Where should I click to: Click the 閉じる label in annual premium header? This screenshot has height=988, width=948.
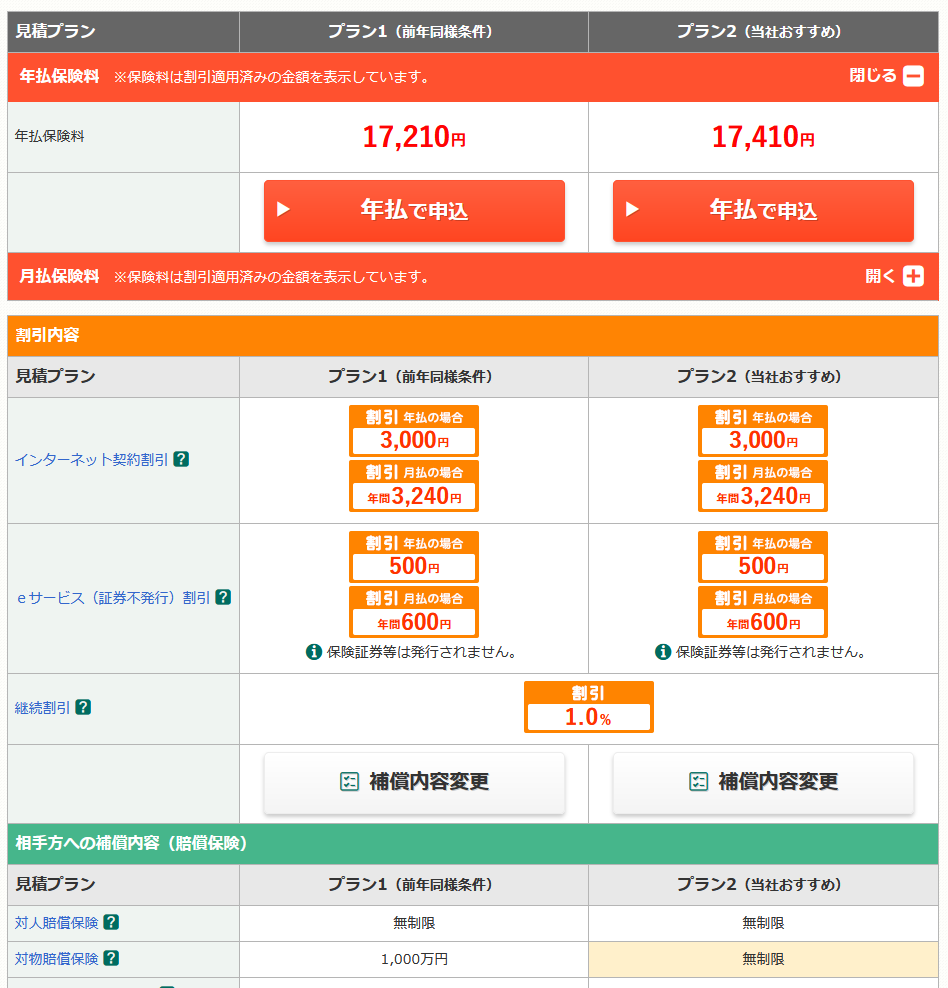(872, 76)
